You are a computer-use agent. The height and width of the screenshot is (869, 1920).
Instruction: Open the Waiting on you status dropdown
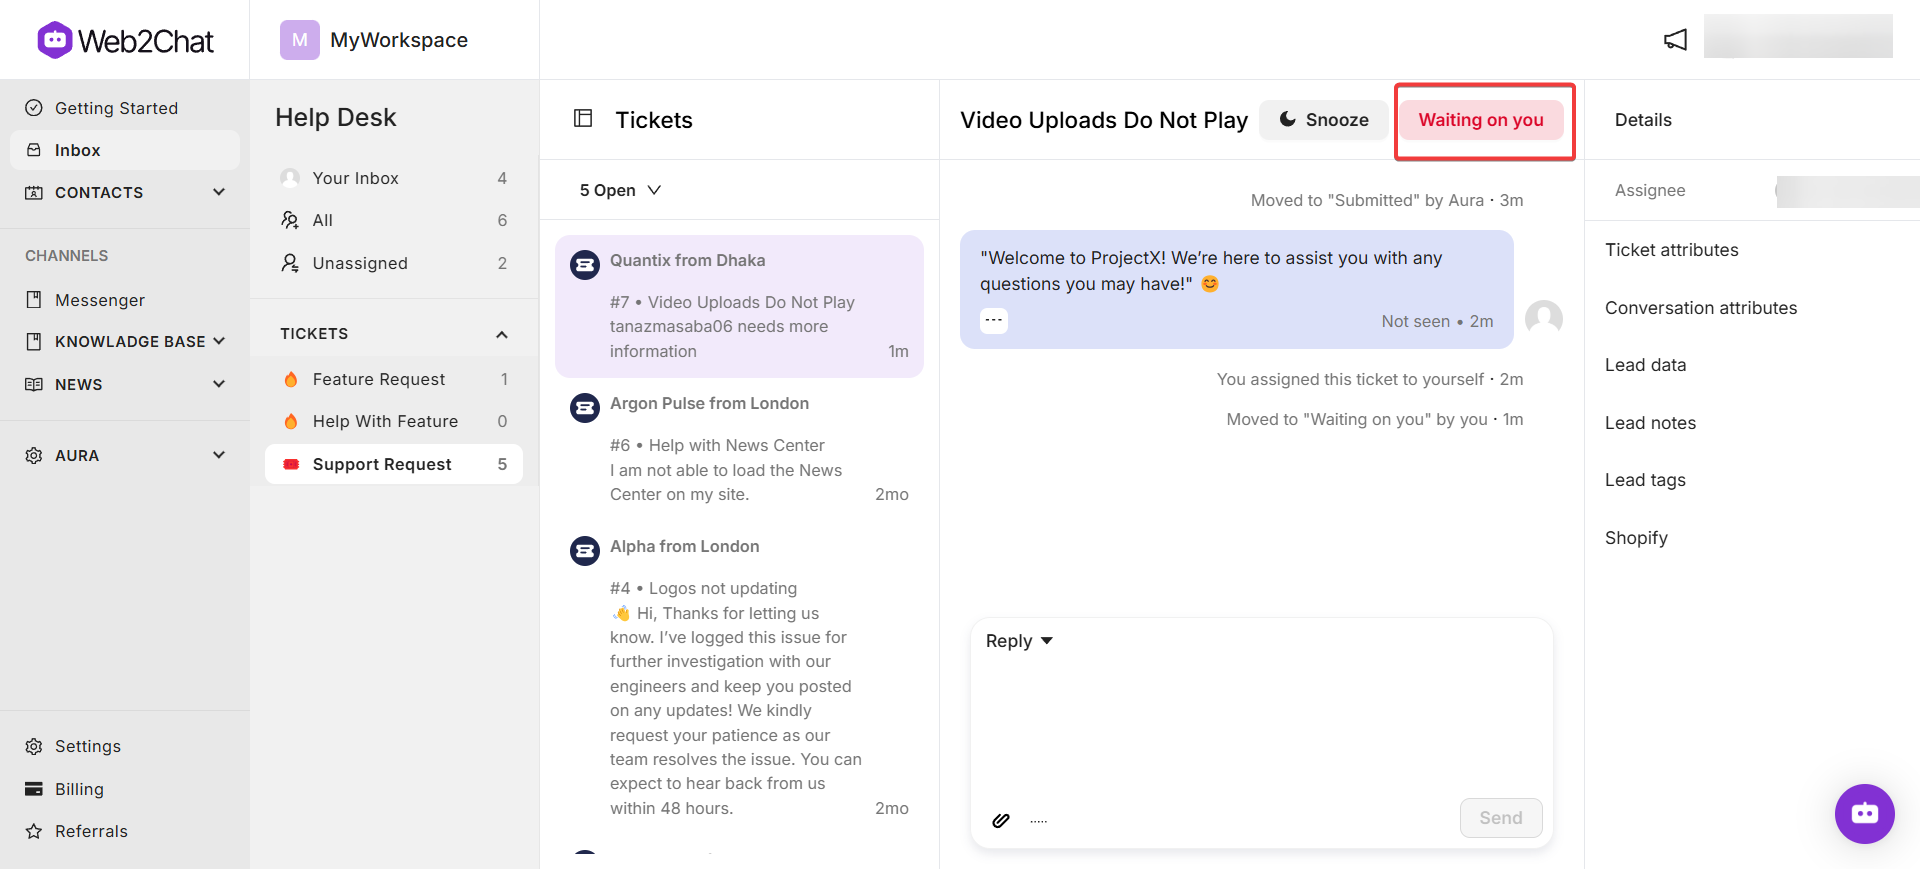(x=1481, y=120)
